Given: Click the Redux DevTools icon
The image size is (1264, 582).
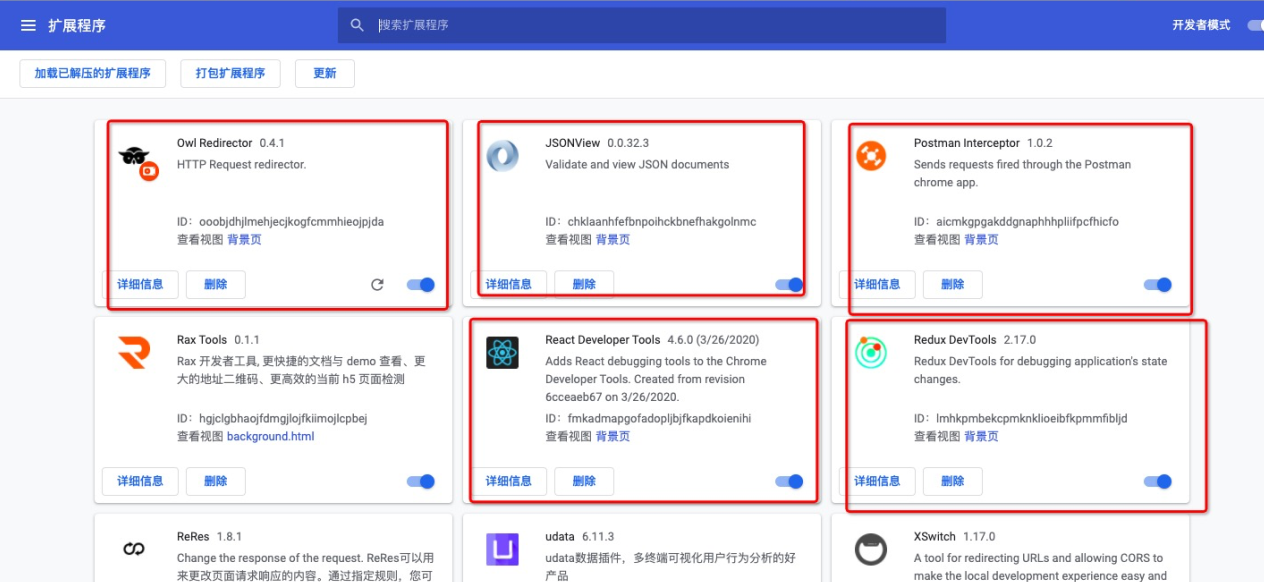Looking at the screenshot, I should pyautogui.click(x=871, y=352).
